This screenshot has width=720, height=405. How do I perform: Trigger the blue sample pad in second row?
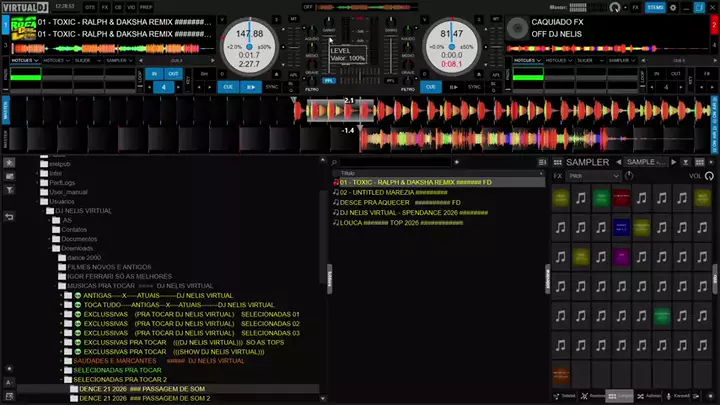[621, 227]
